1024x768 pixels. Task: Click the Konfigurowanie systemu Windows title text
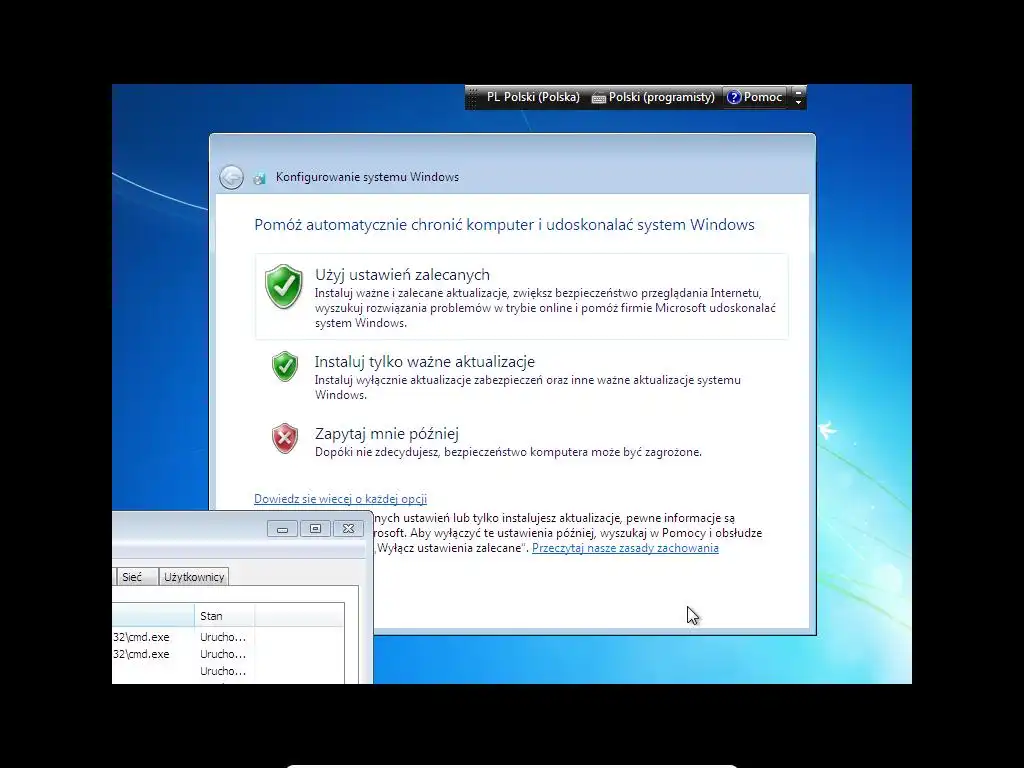click(x=367, y=177)
